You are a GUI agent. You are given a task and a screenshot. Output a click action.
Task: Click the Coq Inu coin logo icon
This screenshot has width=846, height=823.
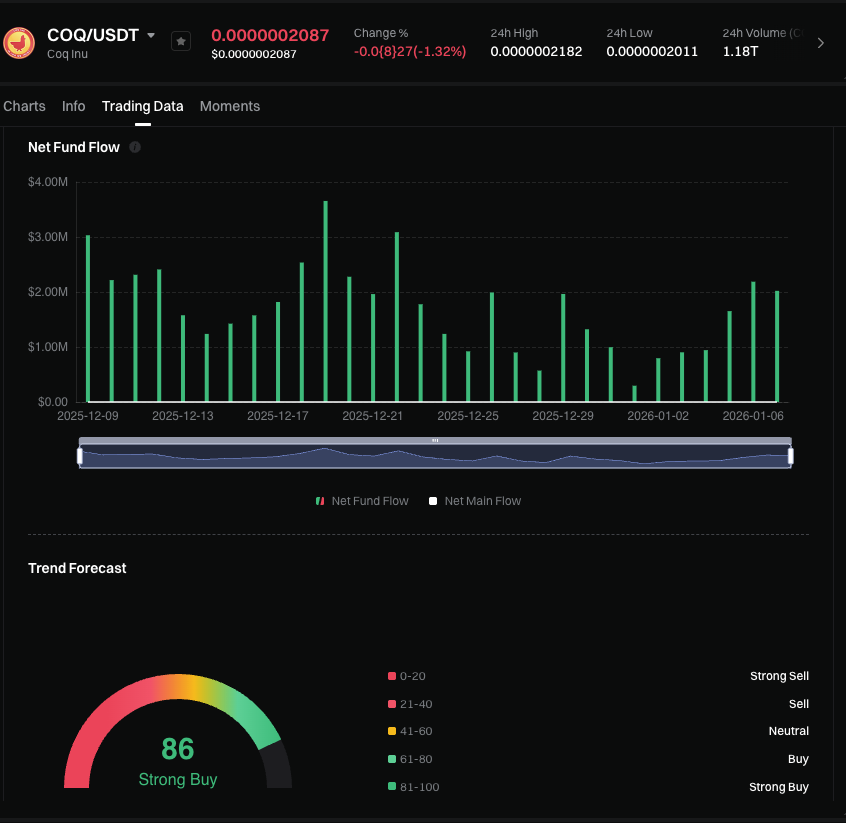[x=18, y=42]
